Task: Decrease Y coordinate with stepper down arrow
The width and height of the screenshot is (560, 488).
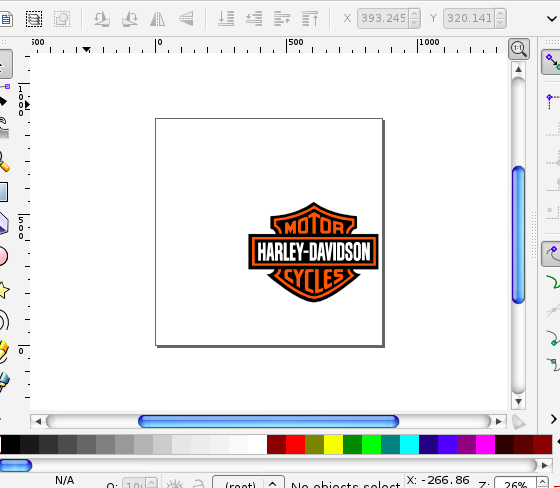Action: pyautogui.click(x=501, y=23)
